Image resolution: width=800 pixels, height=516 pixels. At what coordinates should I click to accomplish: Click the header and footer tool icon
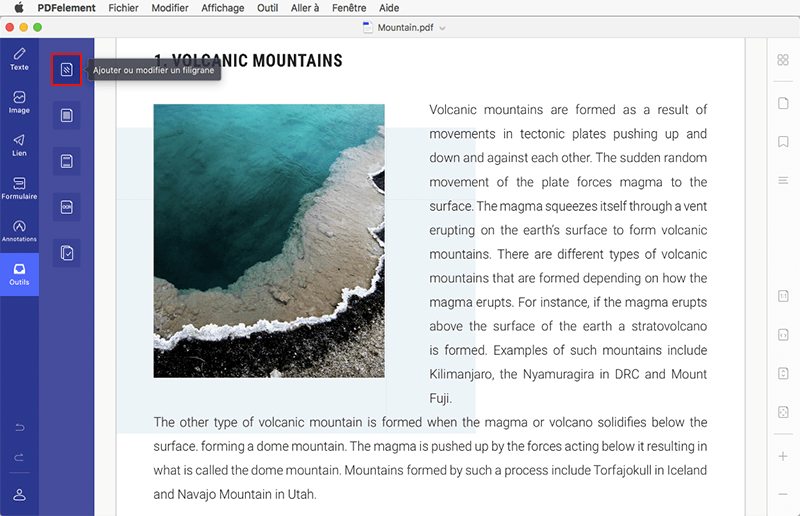click(x=66, y=161)
